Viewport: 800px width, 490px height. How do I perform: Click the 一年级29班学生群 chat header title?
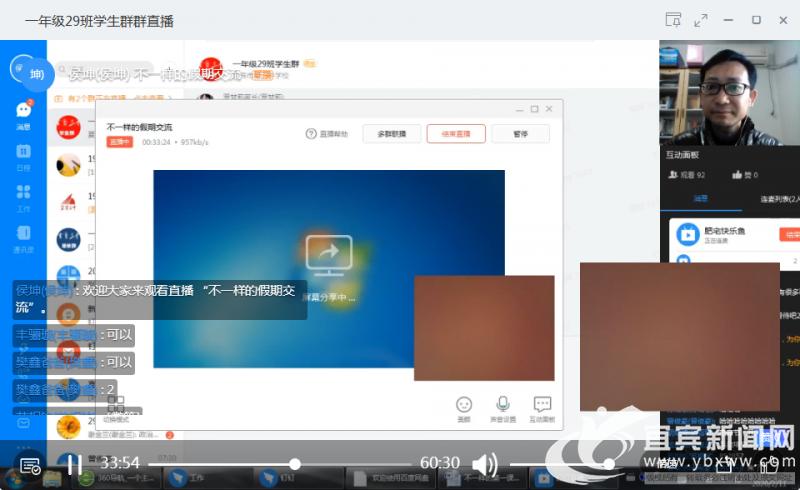click(266, 64)
